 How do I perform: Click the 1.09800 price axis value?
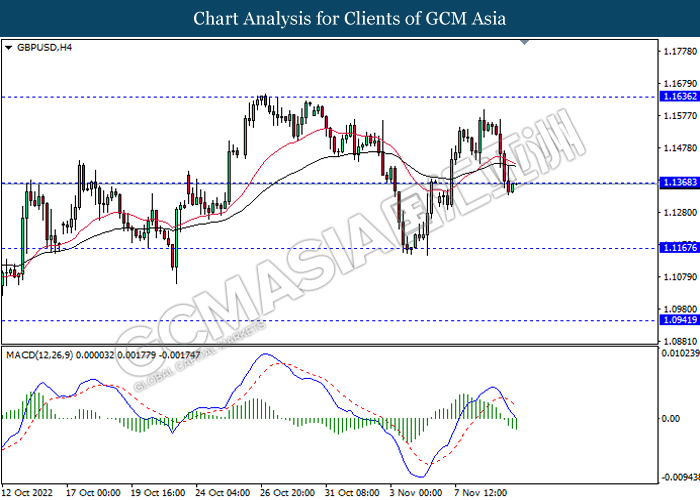pyautogui.click(x=680, y=309)
